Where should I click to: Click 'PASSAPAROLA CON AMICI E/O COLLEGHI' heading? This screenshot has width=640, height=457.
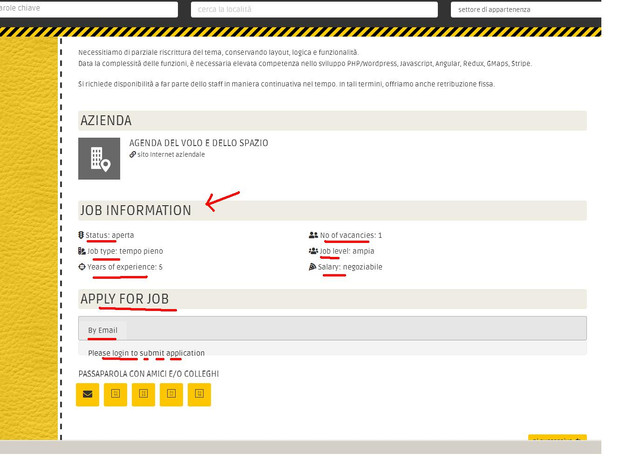tap(149, 374)
